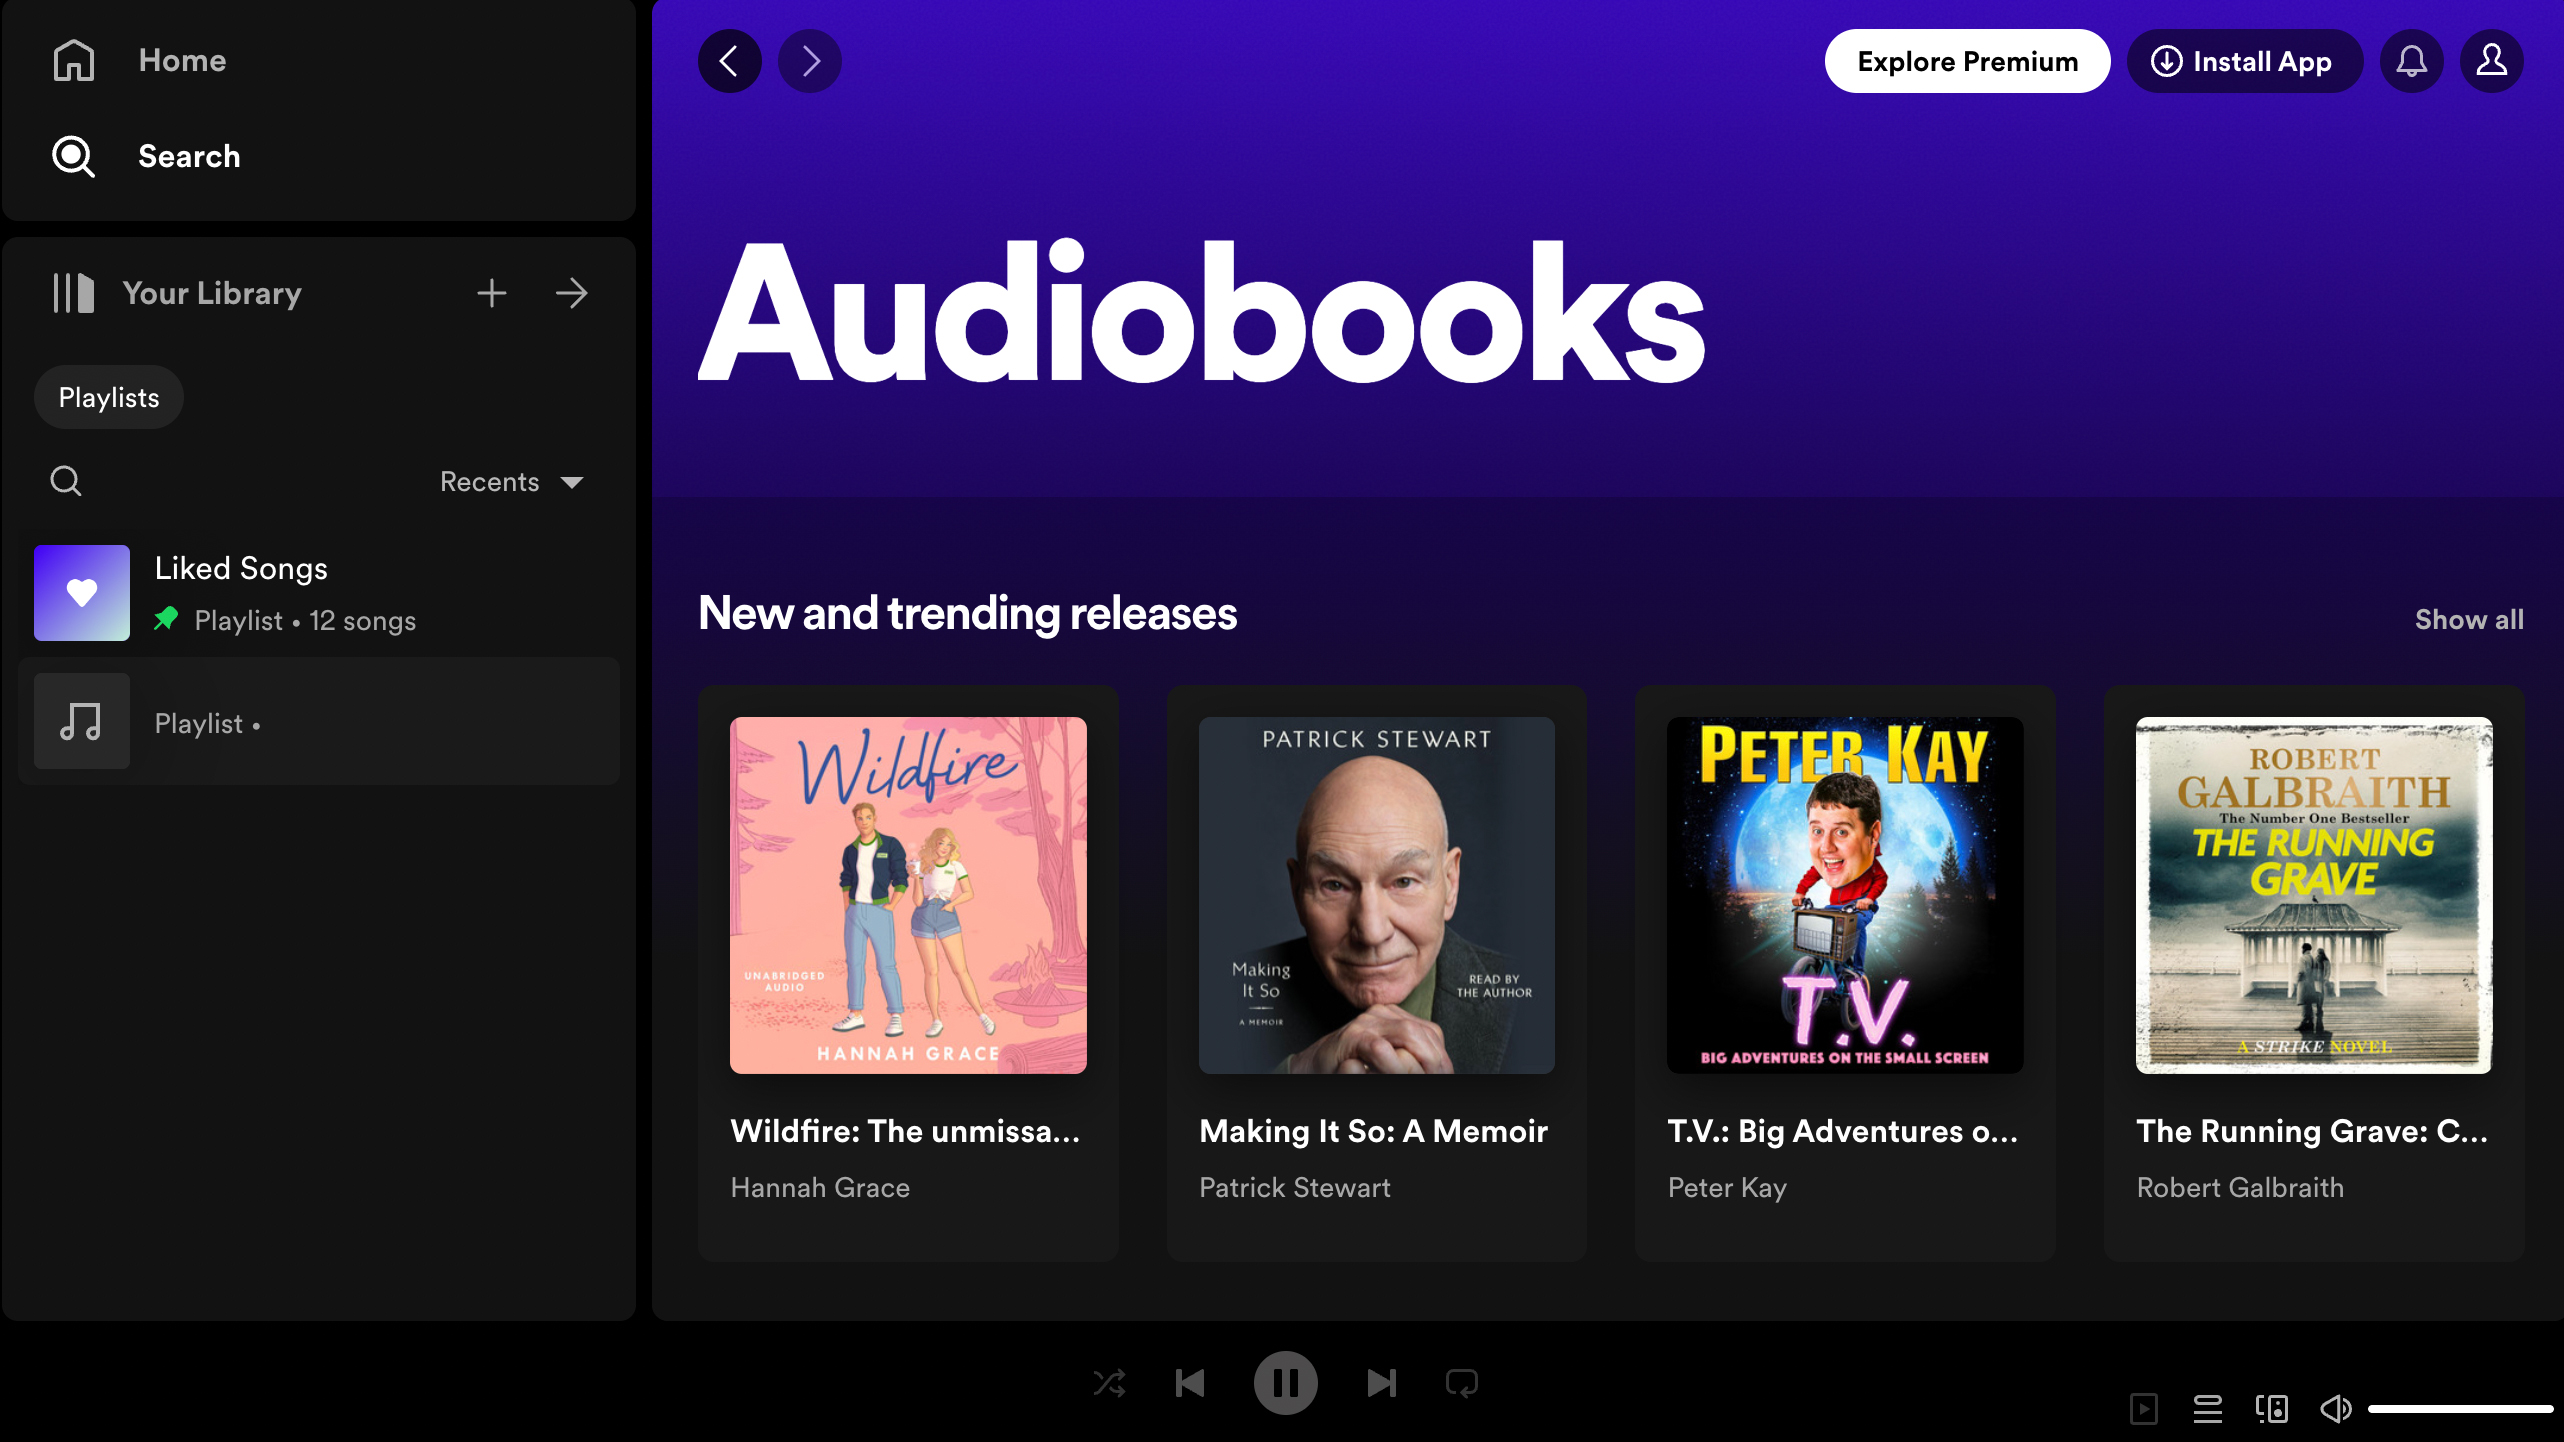
Task: Mute the volume speaker icon
Action: (x=2336, y=1408)
